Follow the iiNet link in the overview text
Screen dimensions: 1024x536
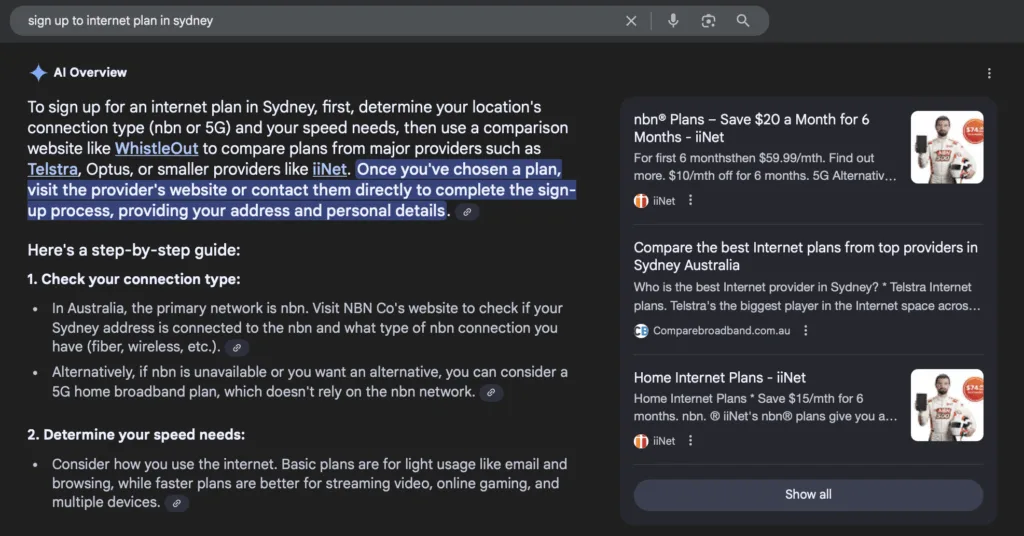tap(329, 169)
